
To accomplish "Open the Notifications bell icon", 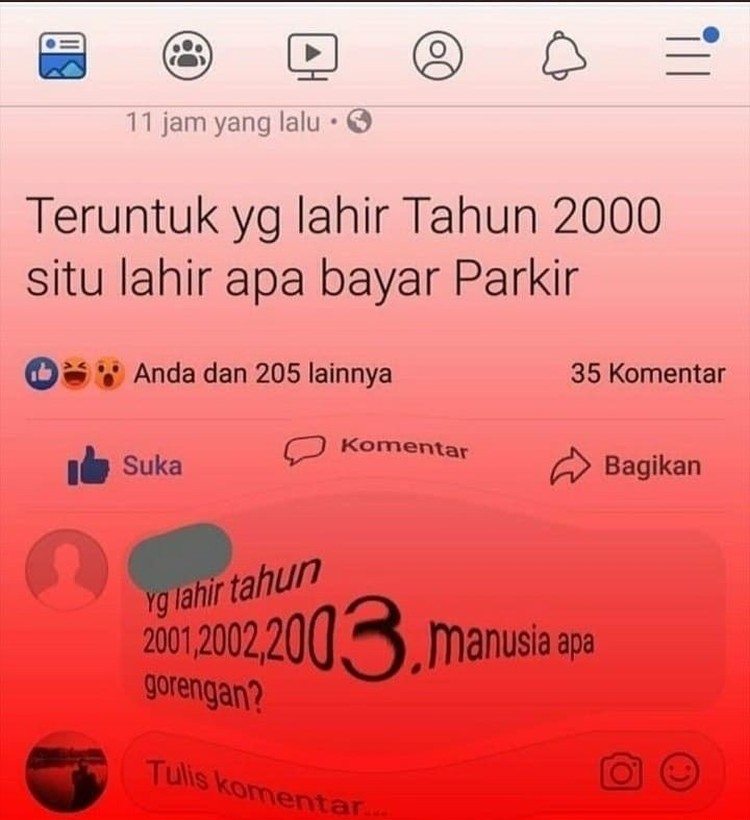I will (563, 55).
